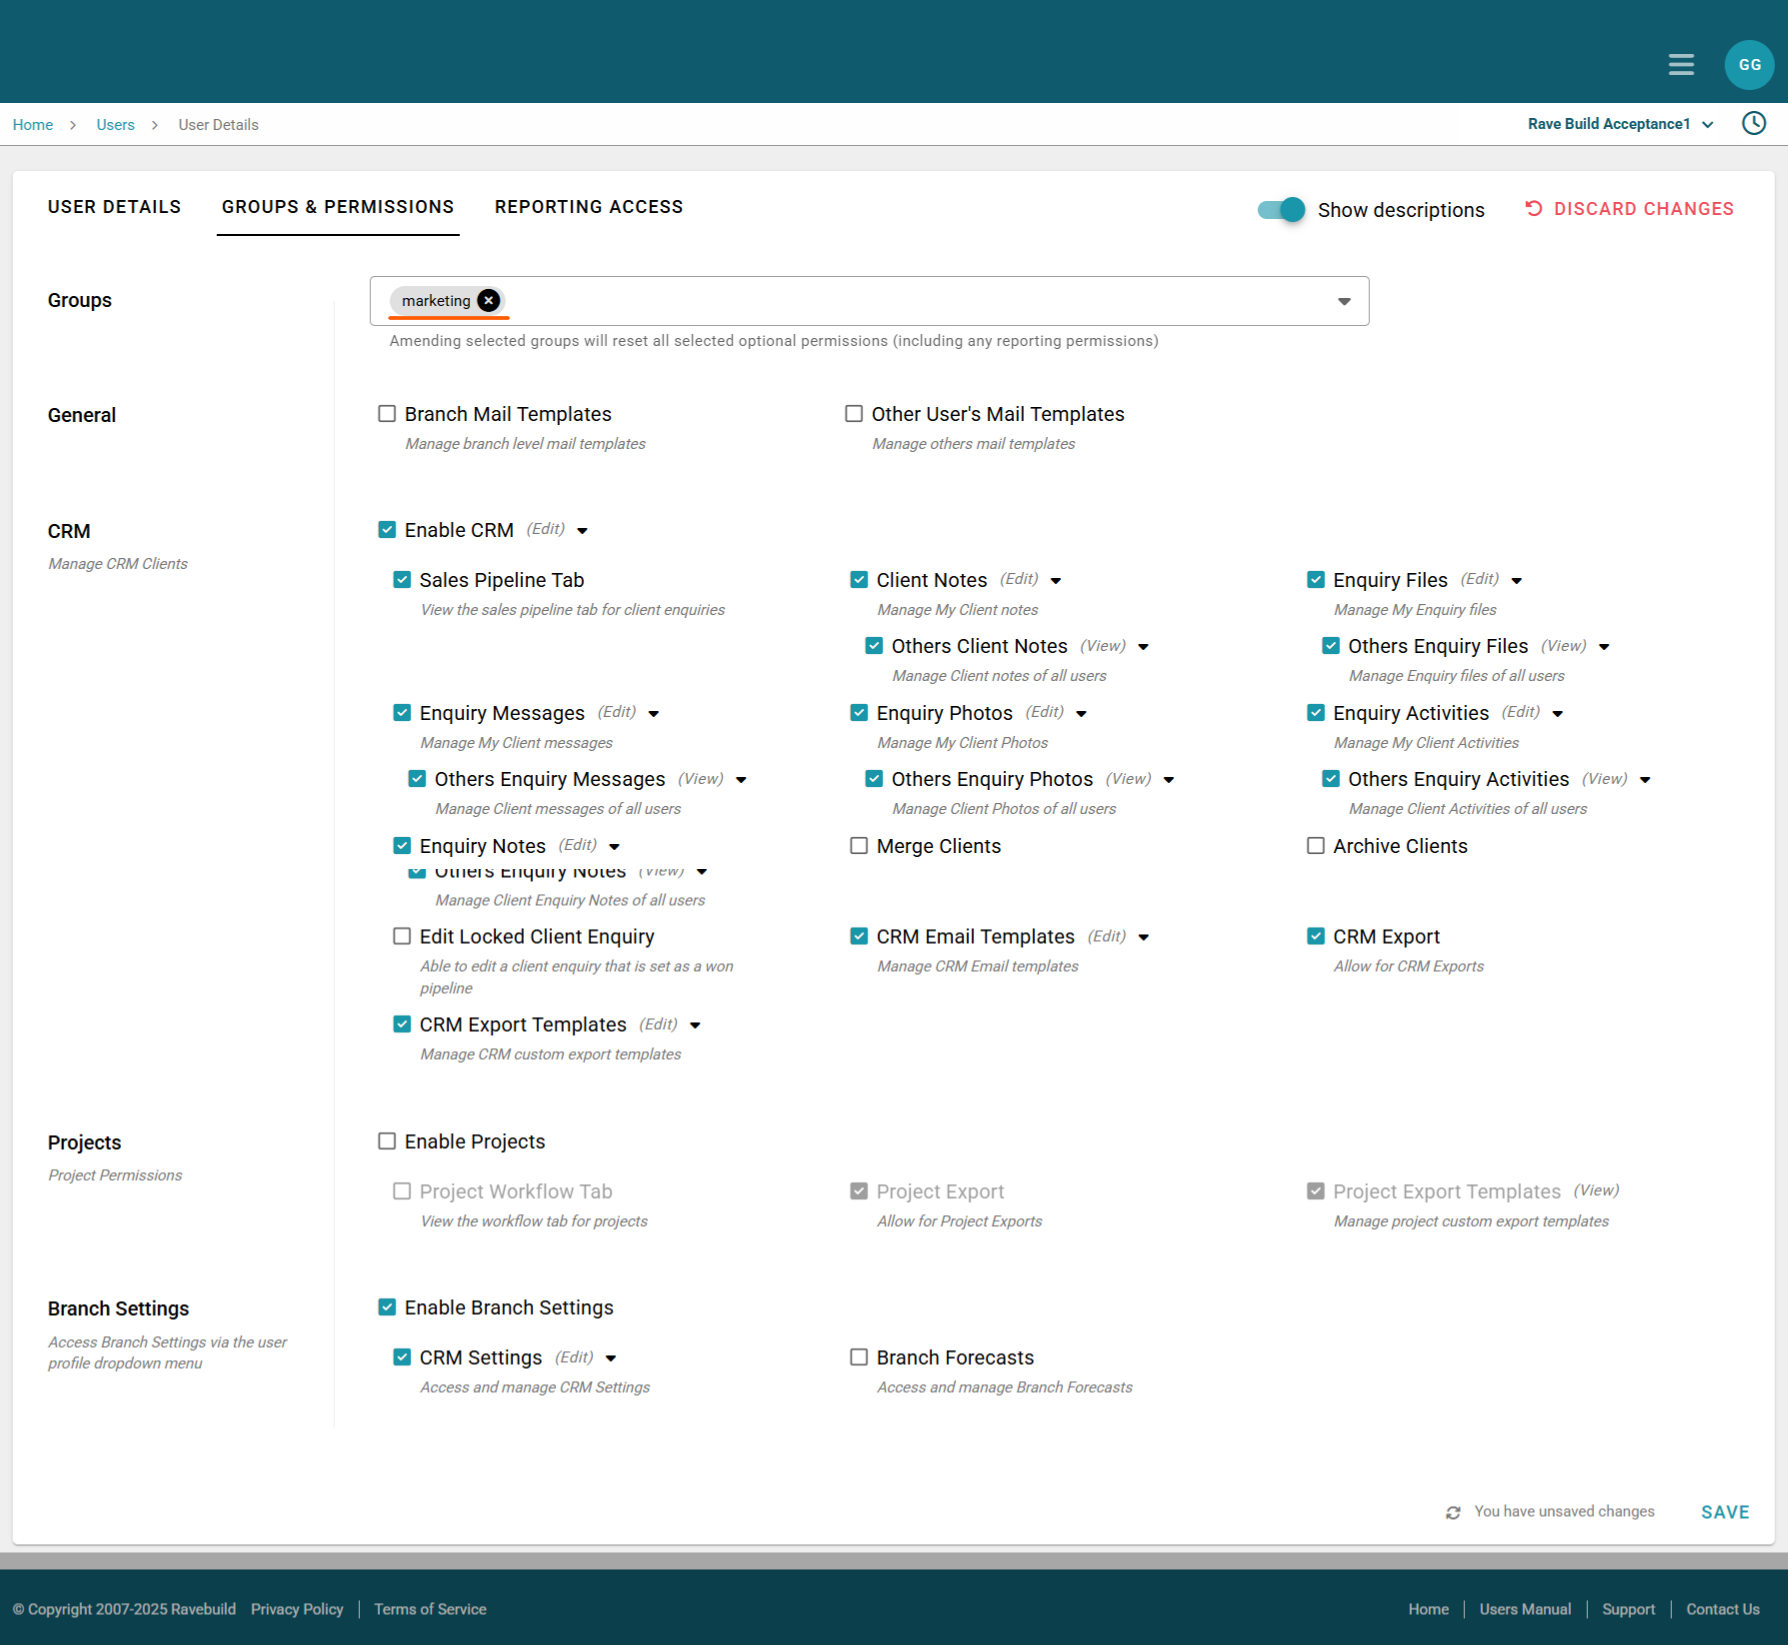Open the Users Manual footer link

coord(1525,1609)
